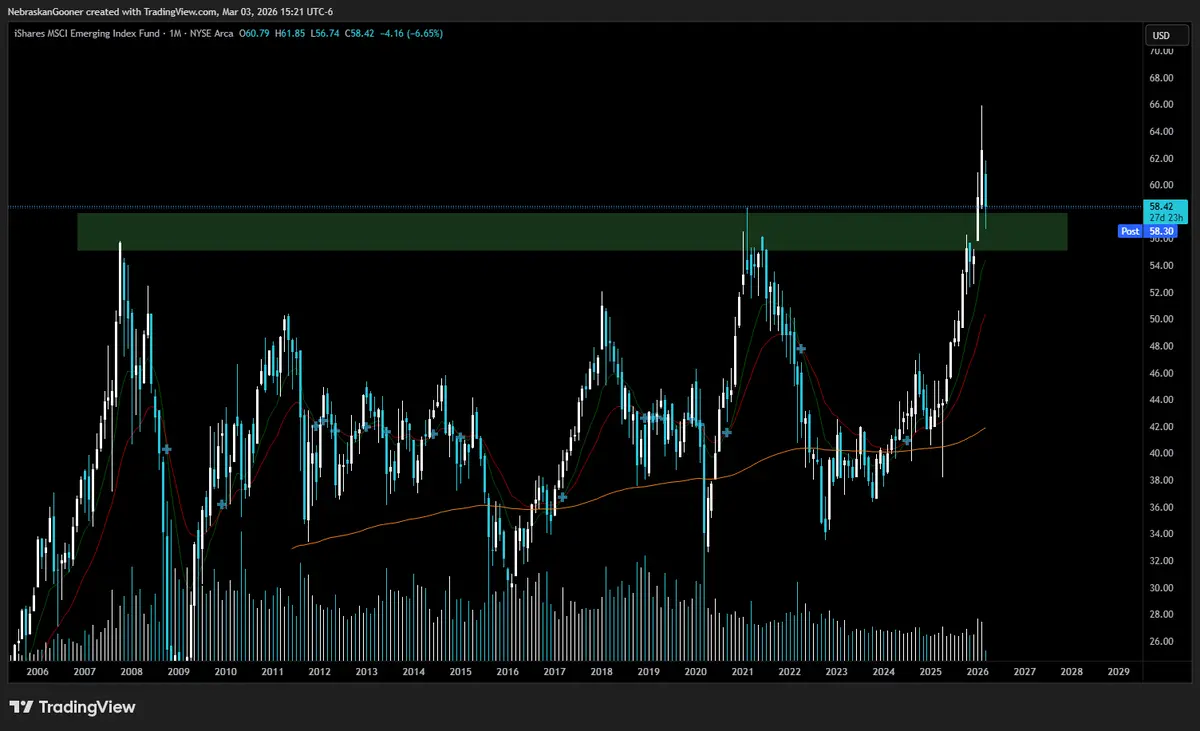Viewport: 1200px width, 731px height.
Task: Click the 66.00 price axis label
Action: click(1161, 105)
